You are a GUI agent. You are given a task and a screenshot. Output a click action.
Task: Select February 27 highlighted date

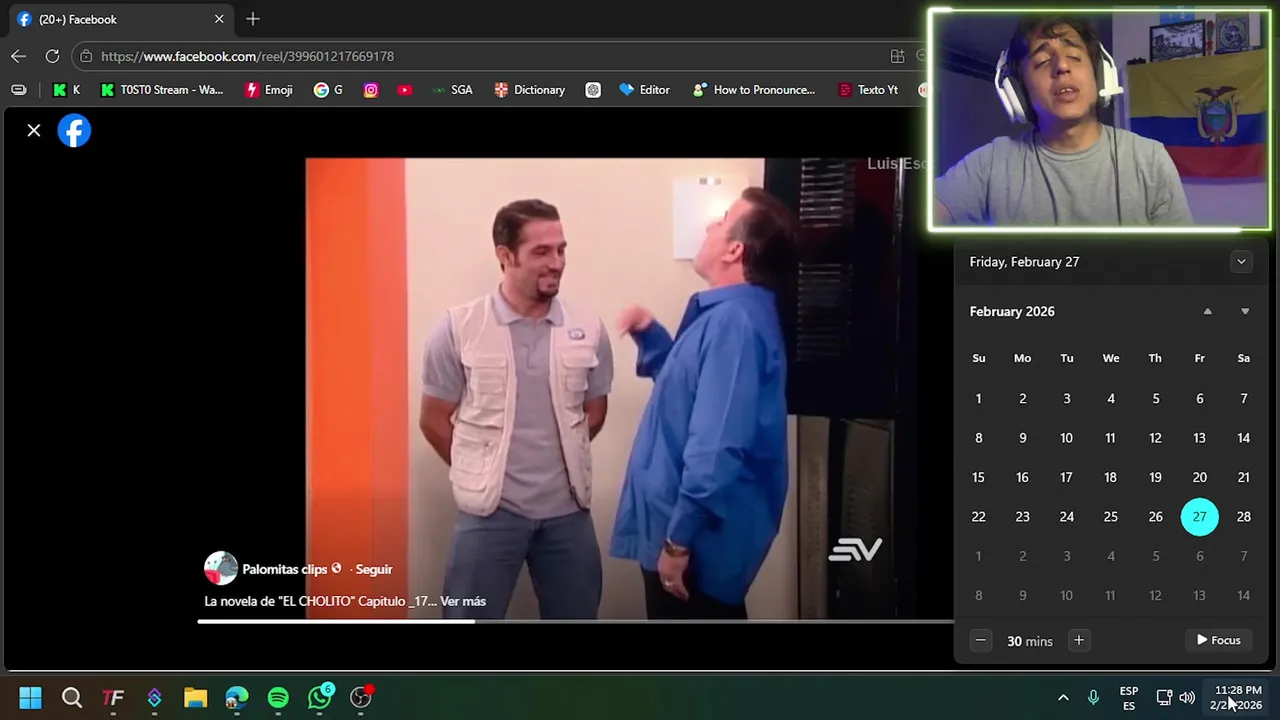click(x=1199, y=517)
